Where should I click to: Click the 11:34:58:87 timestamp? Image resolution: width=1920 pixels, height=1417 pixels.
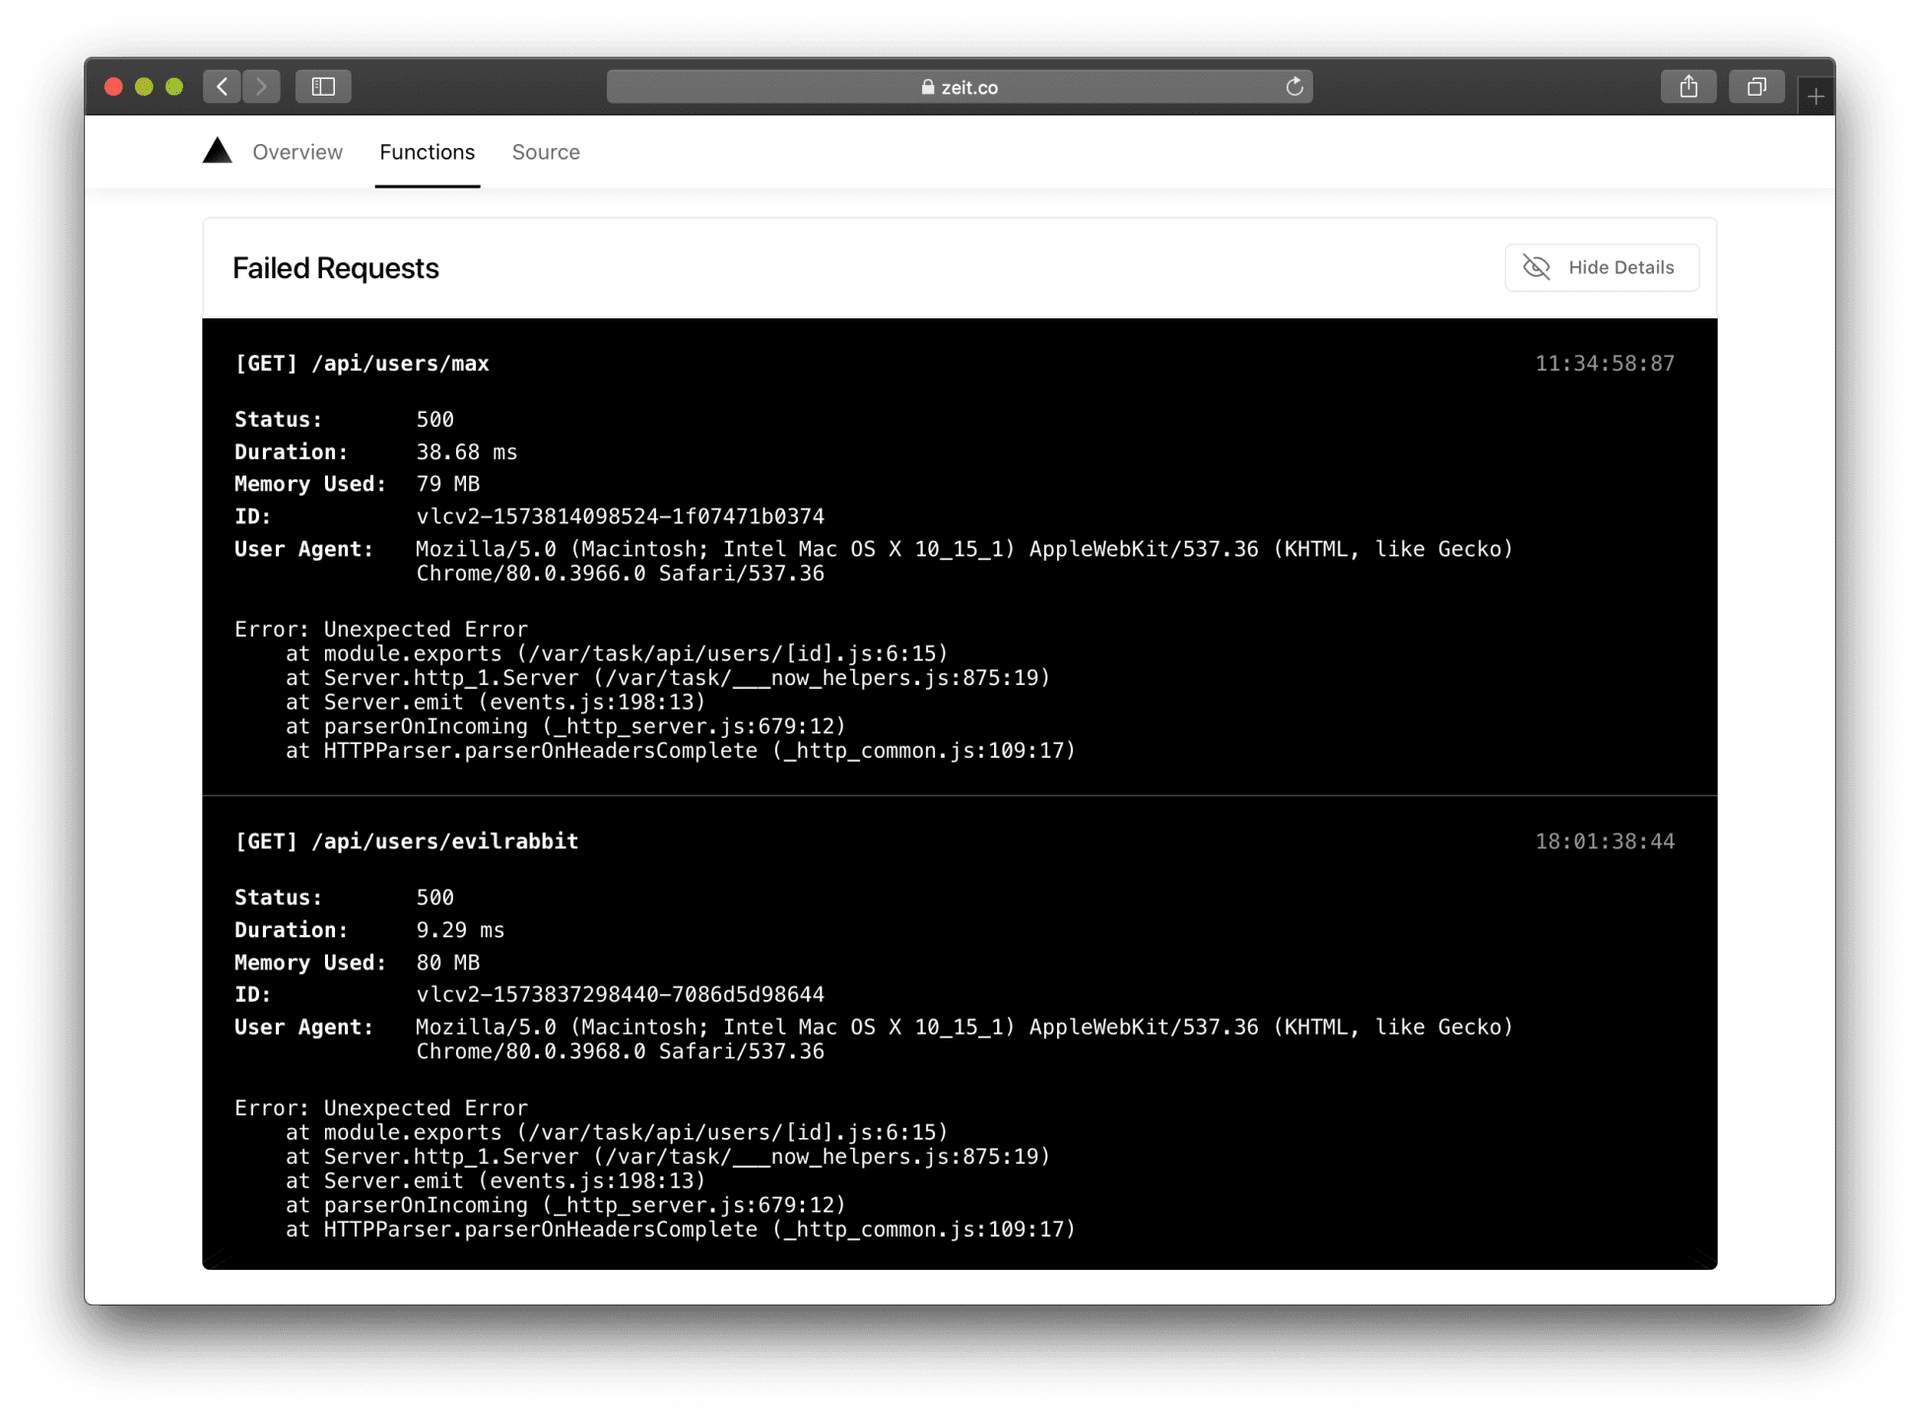(x=1604, y=364)
